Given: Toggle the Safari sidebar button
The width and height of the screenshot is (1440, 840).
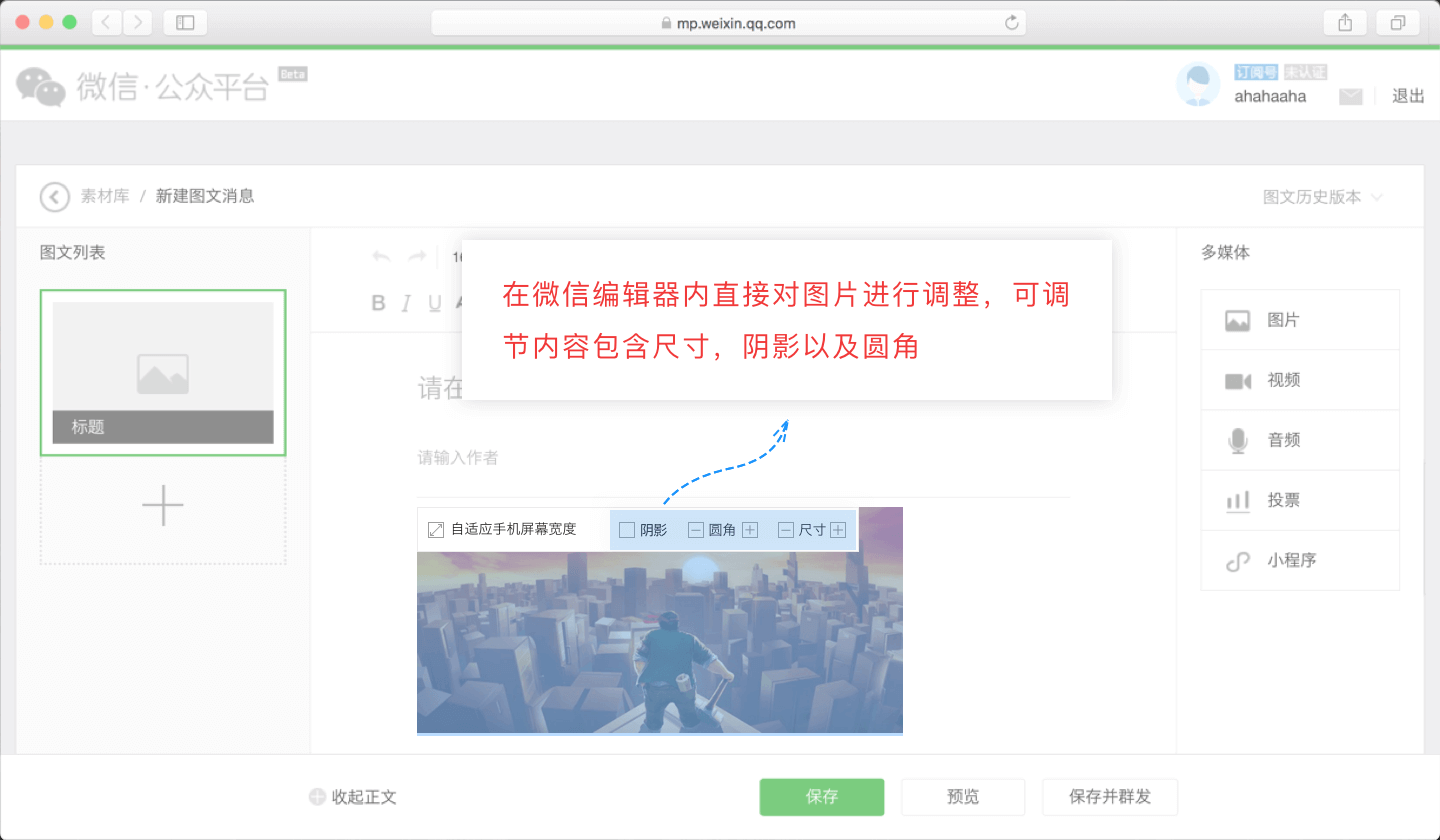Looking at the screenshot, I should pyautogui.click(x=185, y=22).
